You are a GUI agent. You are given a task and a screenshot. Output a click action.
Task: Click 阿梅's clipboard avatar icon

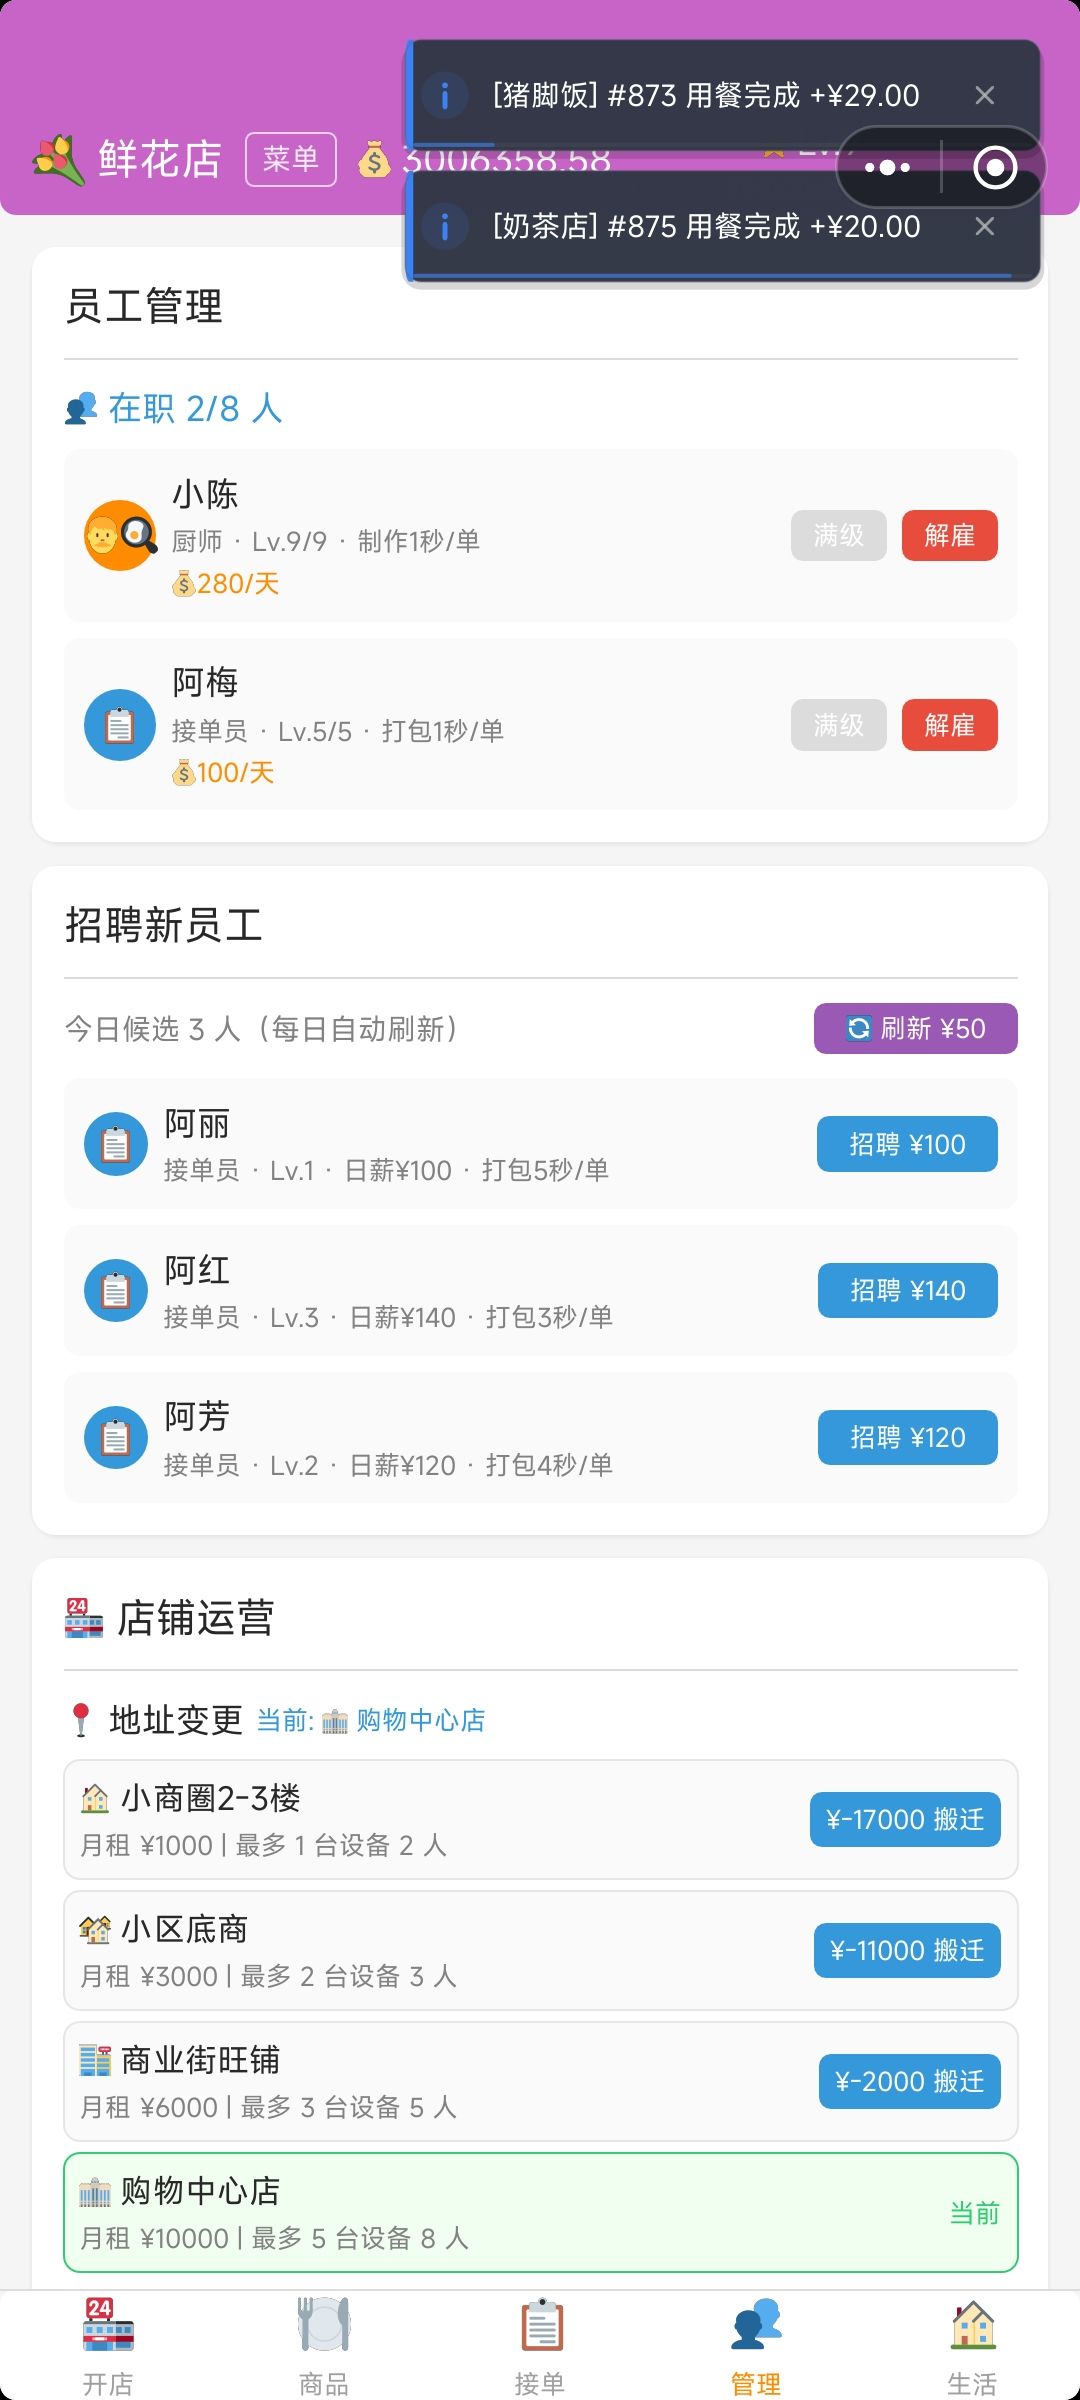point(120,725)
